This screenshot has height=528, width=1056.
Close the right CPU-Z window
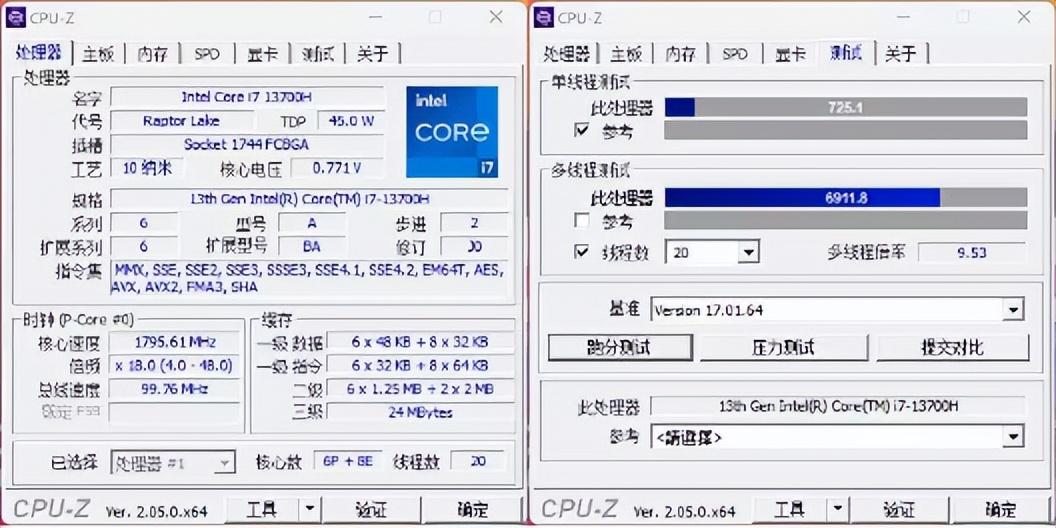coord(1024,17)
